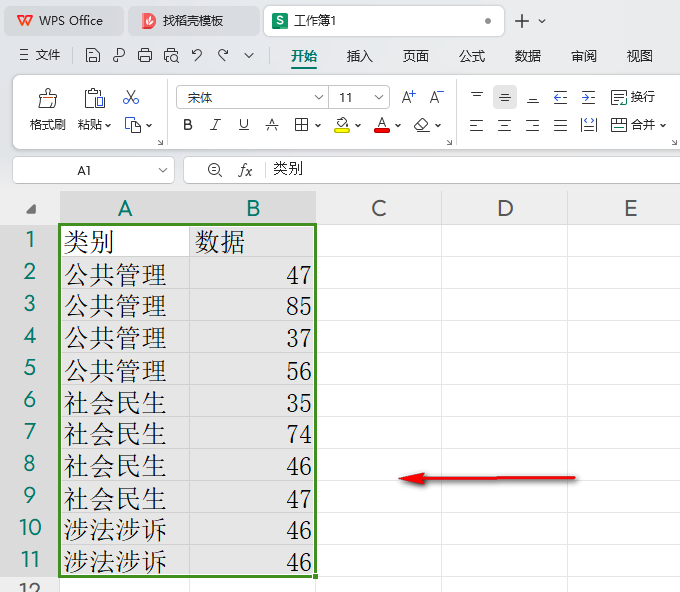Click the eraser clear format icon
This screenshot has width=680, height=592.
422,125
